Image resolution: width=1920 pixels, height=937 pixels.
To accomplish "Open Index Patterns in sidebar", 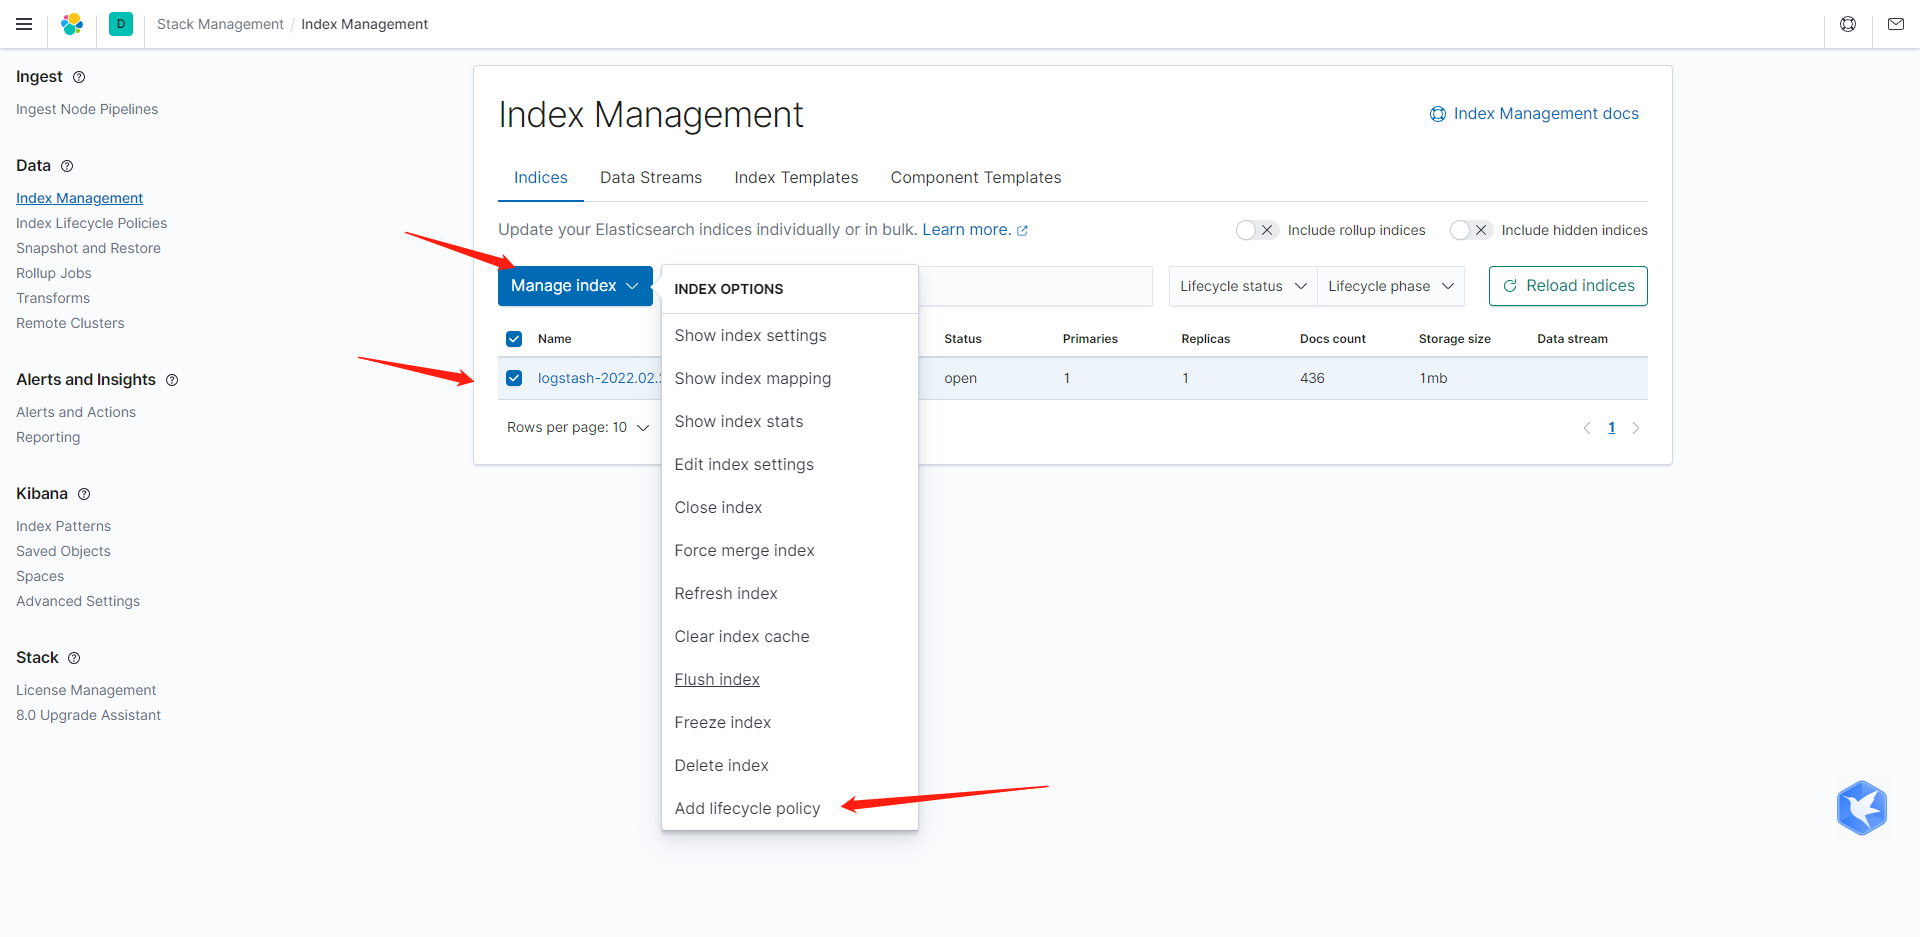I will (63, 526).
